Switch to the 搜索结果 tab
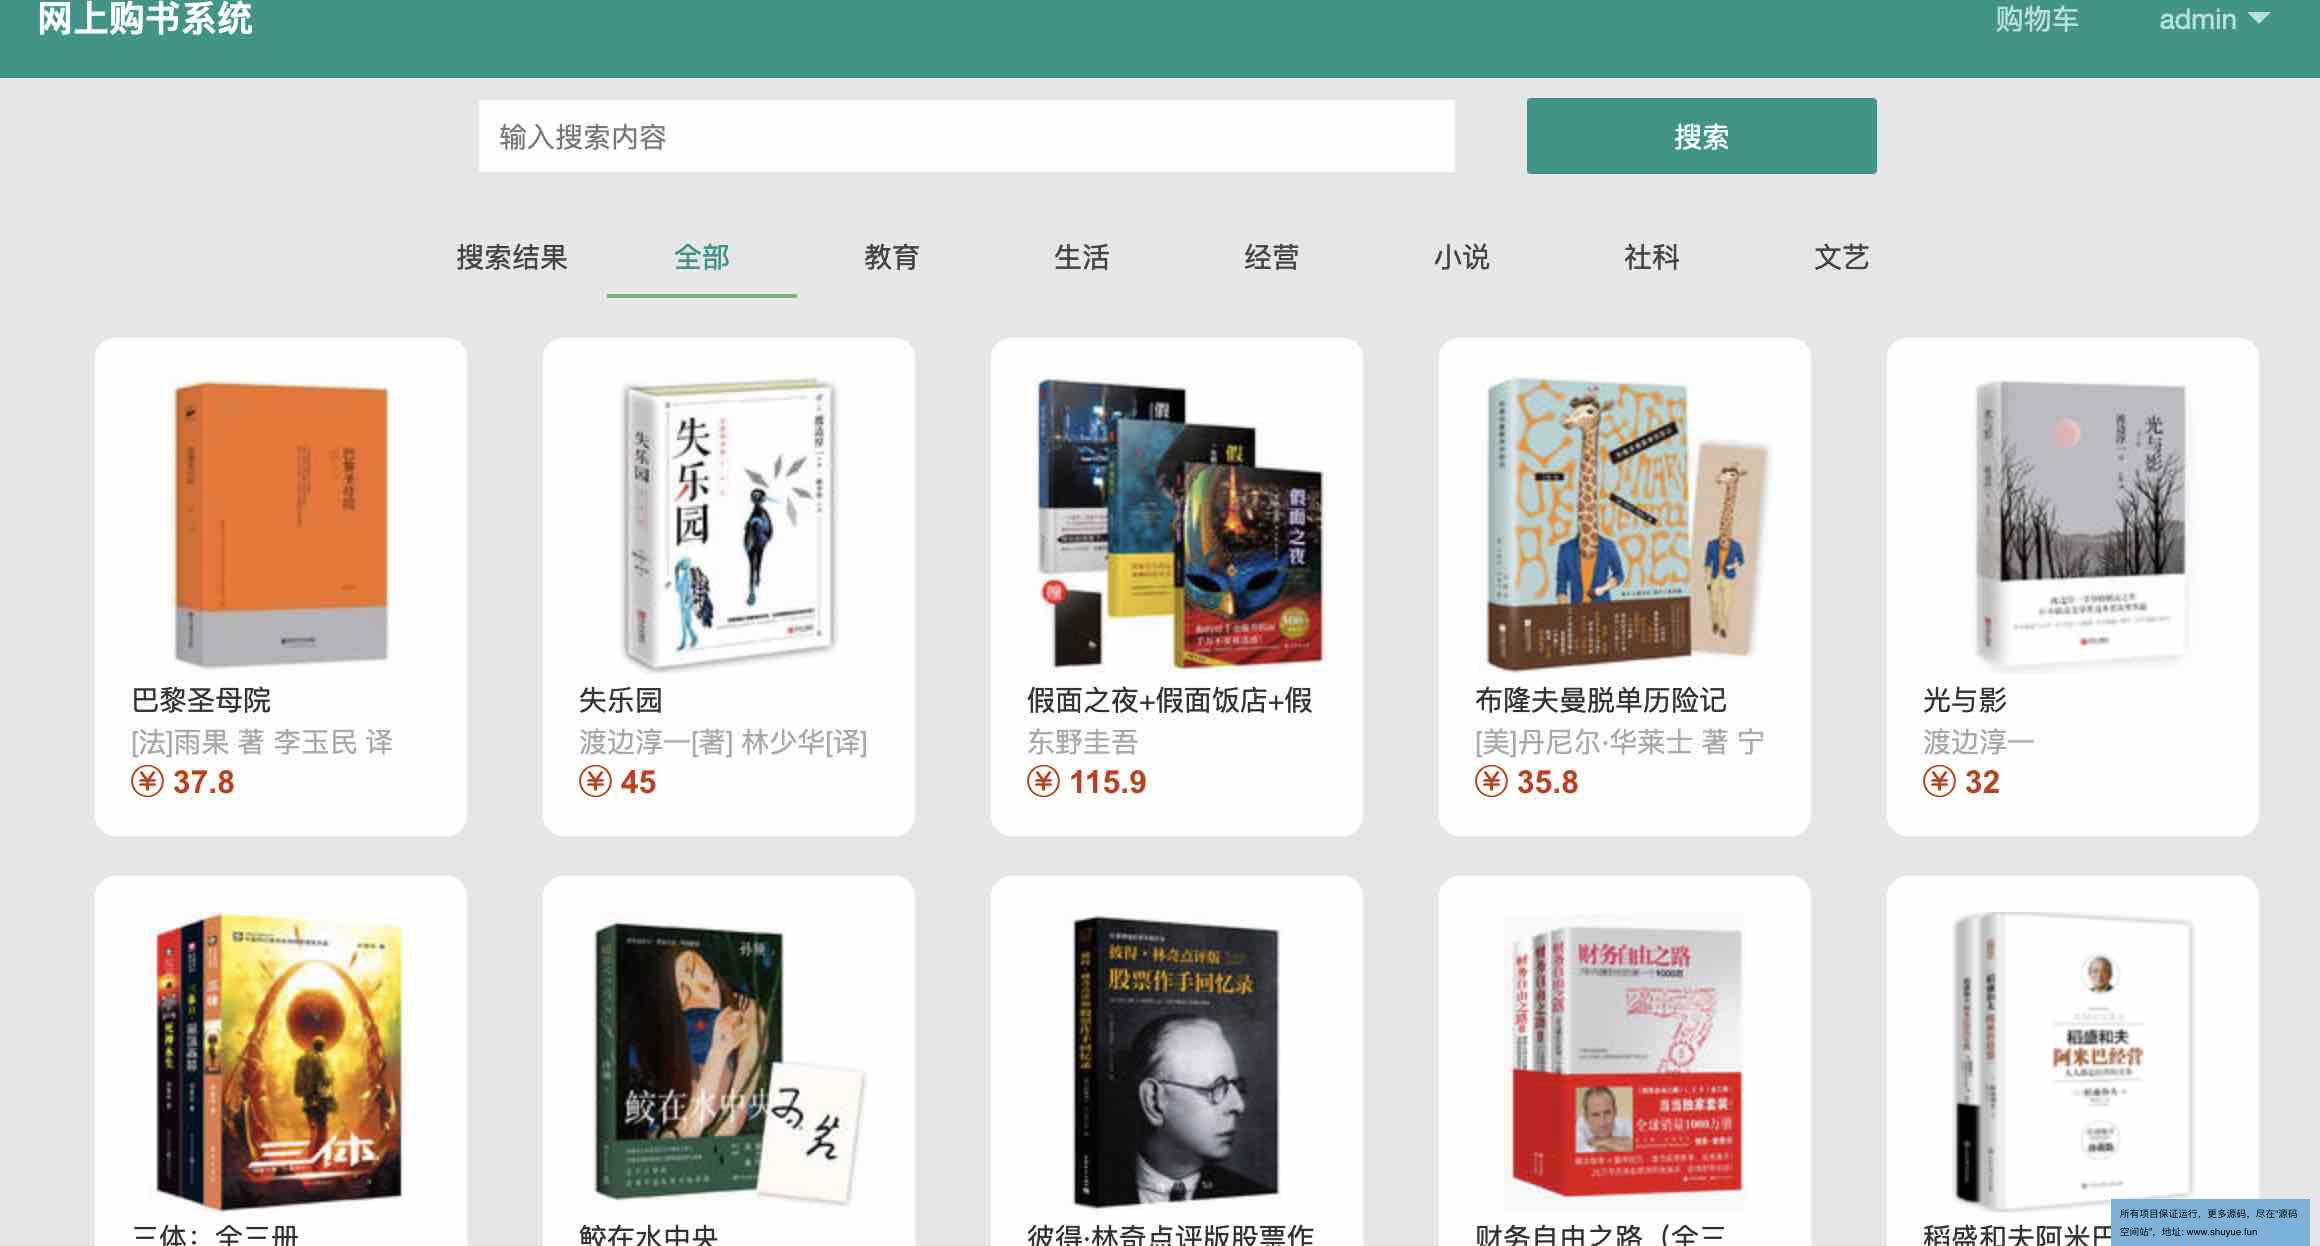Screen dimensions: 2320x1246 tap(512, 257)
